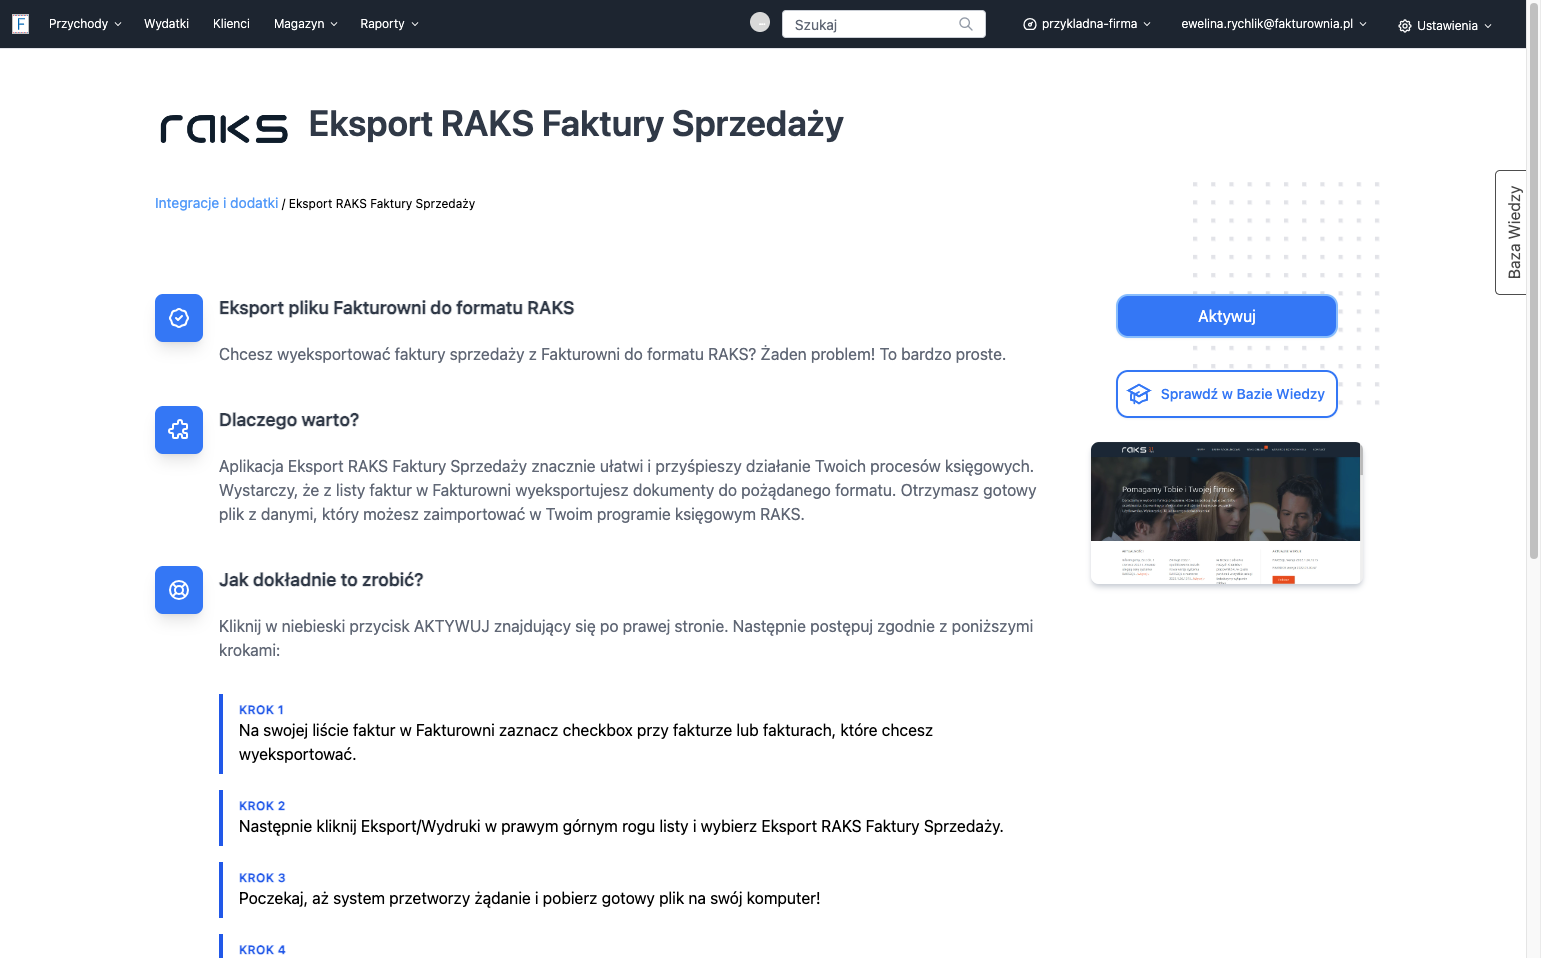Open the Przychody dropdown menu
Viewport: 1541px width, 958px height.
(x=85, y=24)
